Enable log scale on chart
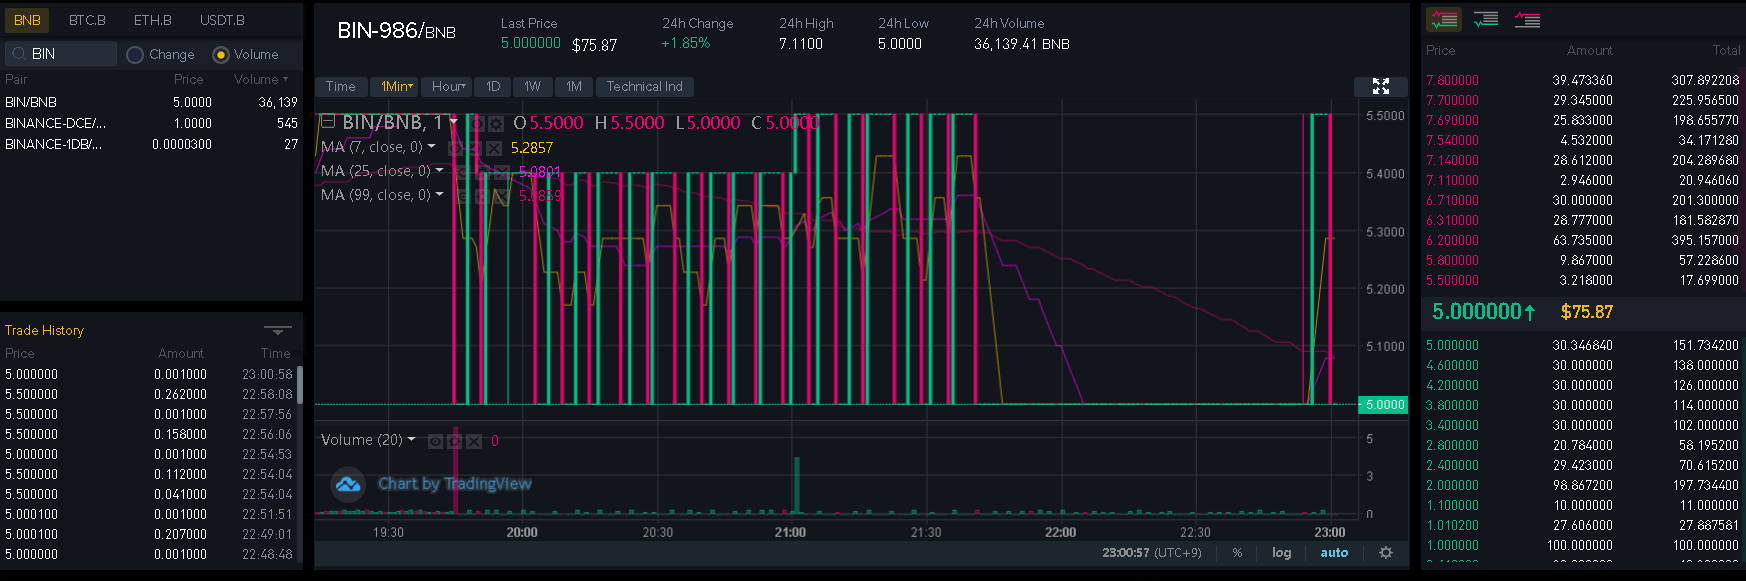The width and height of the screenshot is (1746, 581). 1281,553
